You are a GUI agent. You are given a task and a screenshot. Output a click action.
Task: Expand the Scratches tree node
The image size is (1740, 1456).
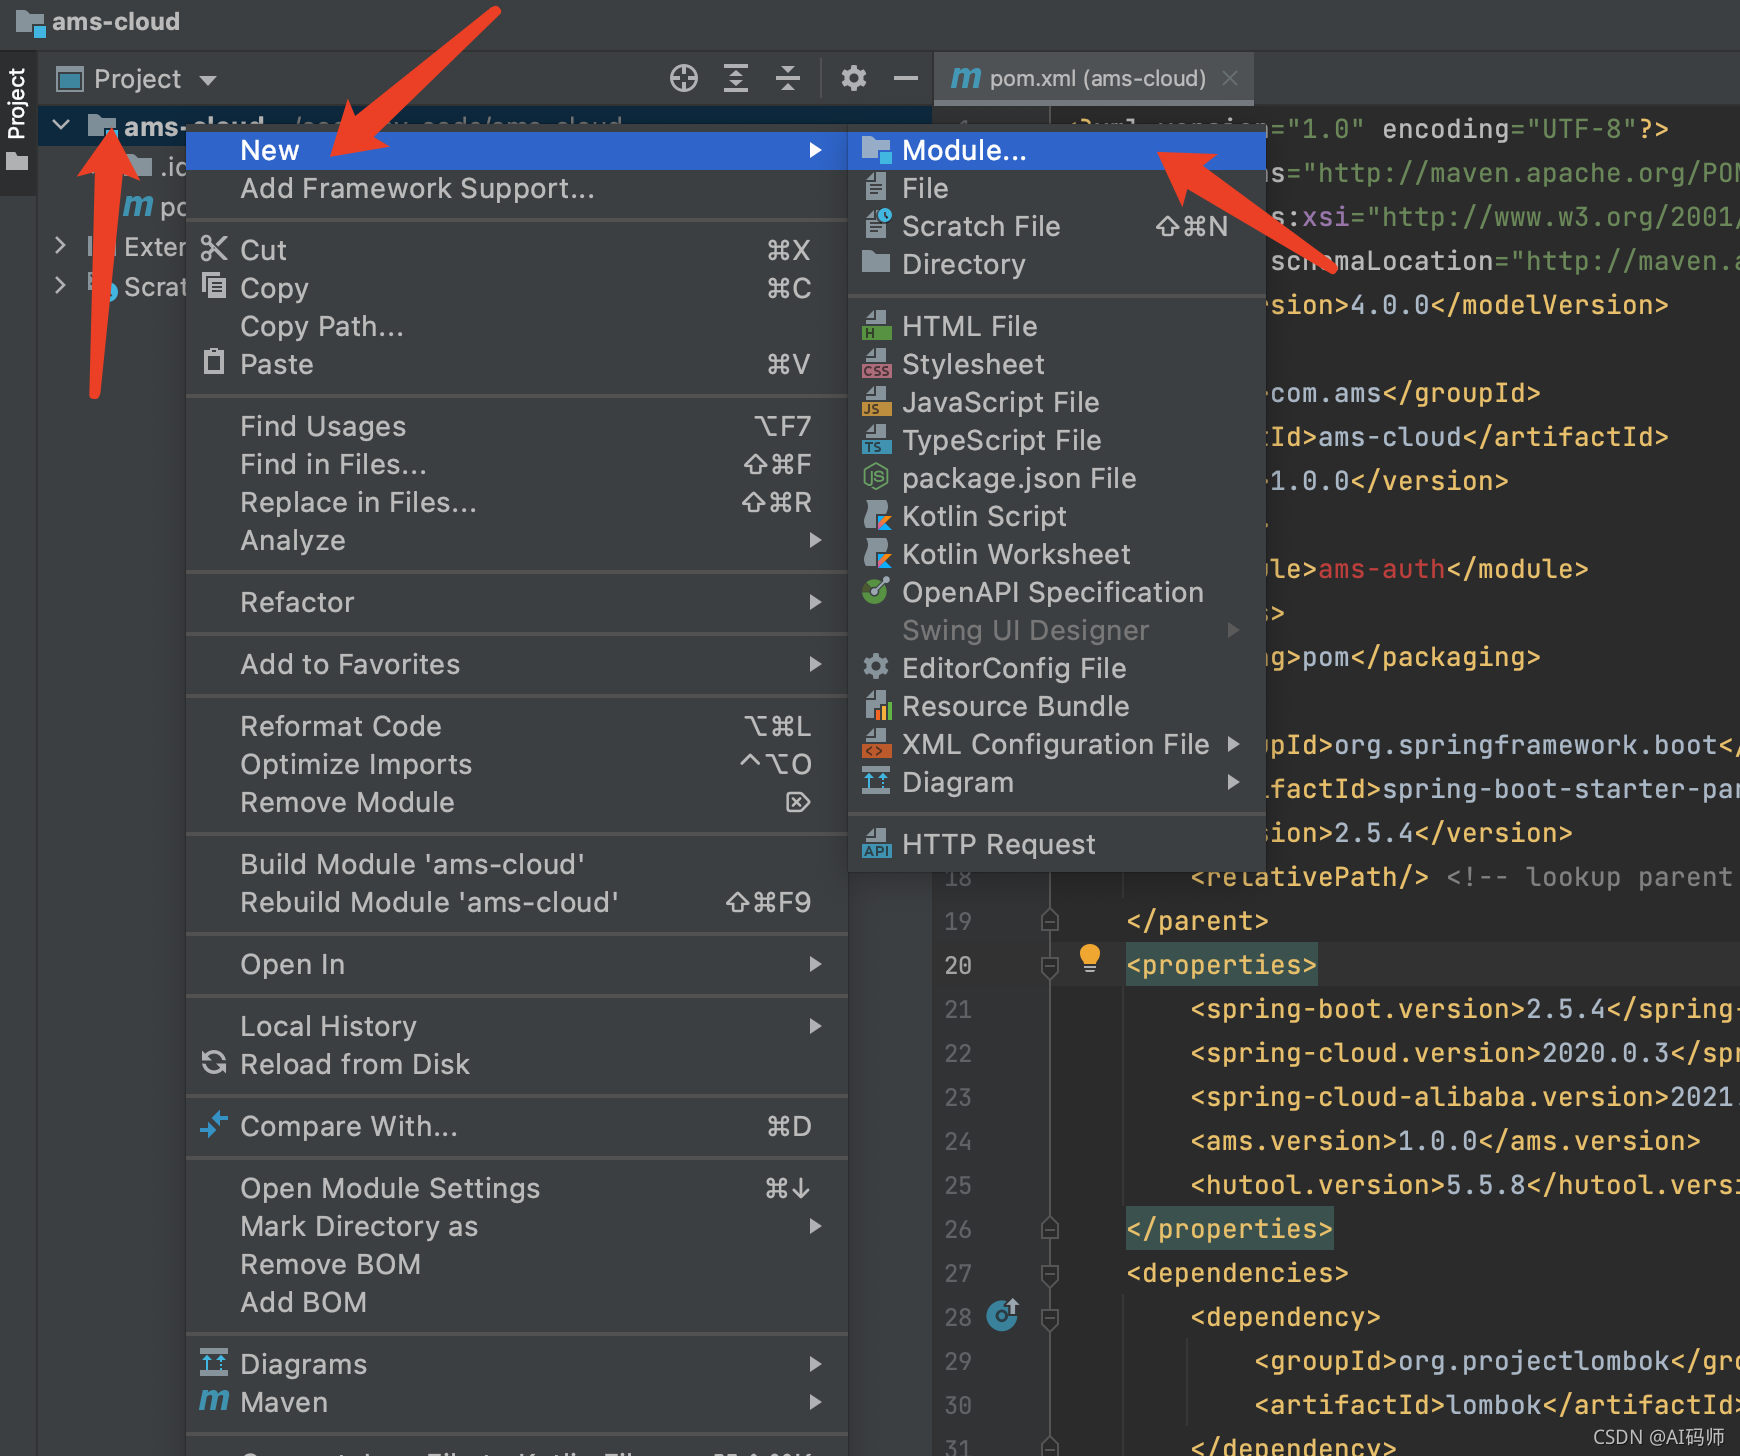61,285
